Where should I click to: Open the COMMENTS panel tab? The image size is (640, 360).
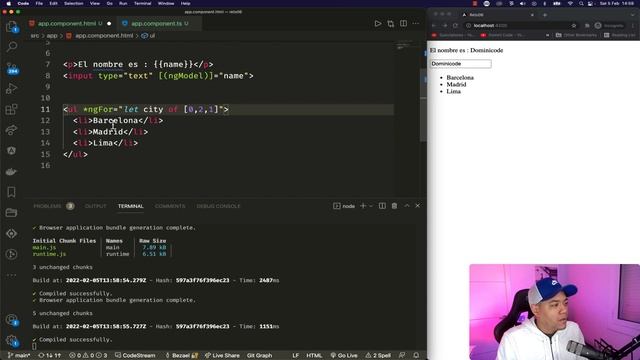coord(170,206)
